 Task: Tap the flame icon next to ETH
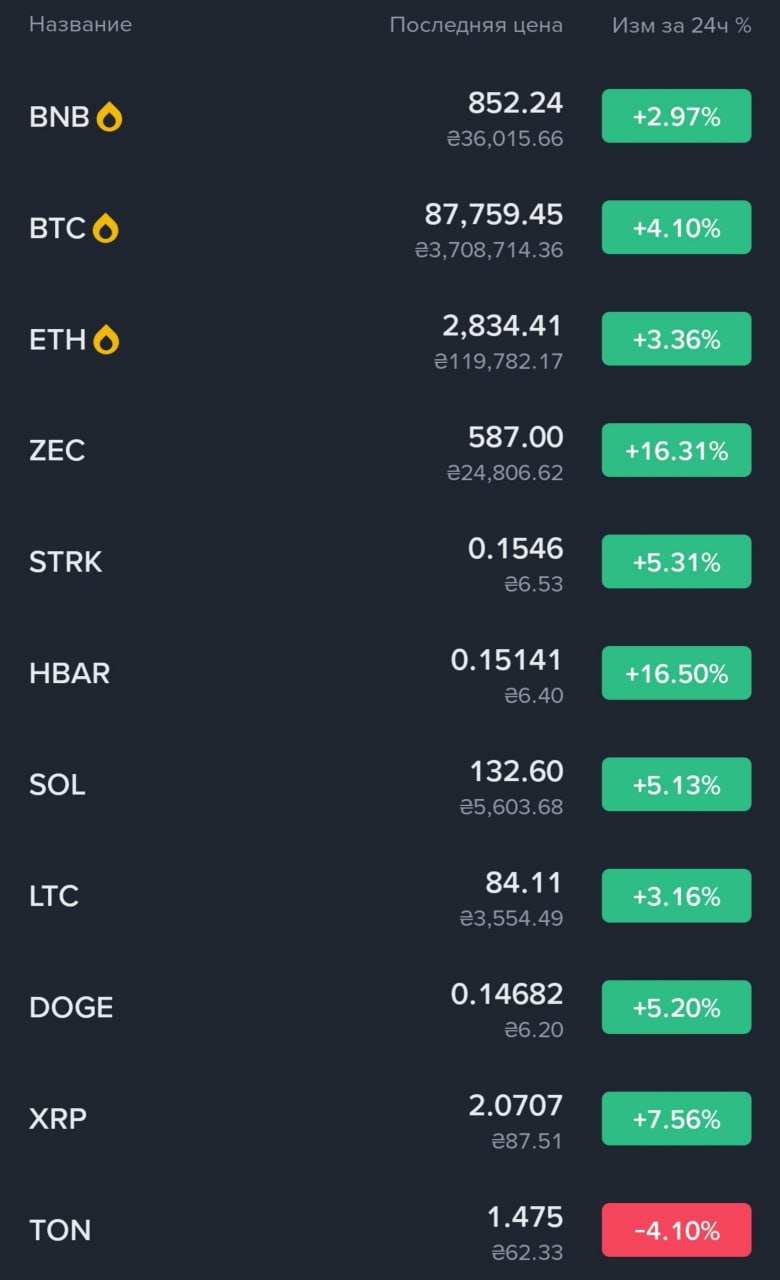[x=106, y=341]
